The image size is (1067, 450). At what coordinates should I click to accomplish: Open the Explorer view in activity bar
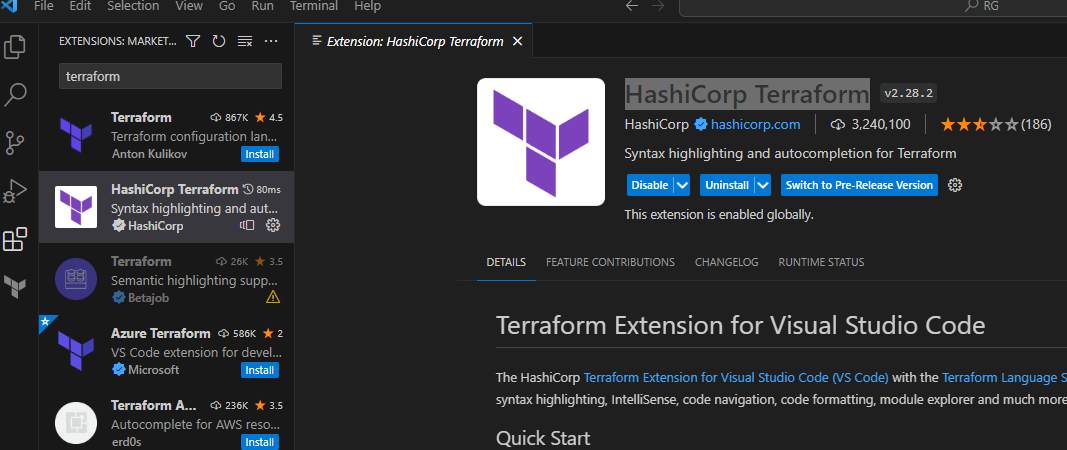pos(15,47)
